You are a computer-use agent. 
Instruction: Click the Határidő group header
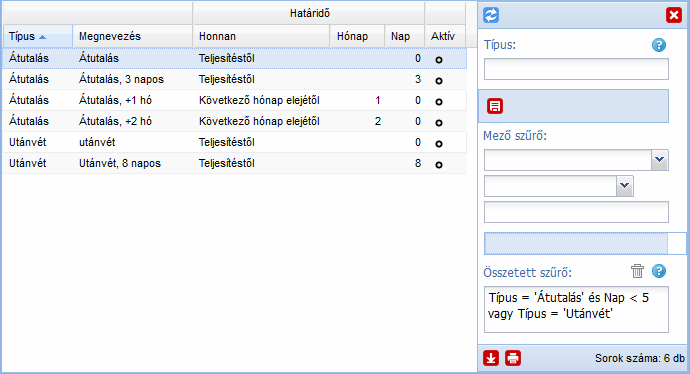[309, 13]
